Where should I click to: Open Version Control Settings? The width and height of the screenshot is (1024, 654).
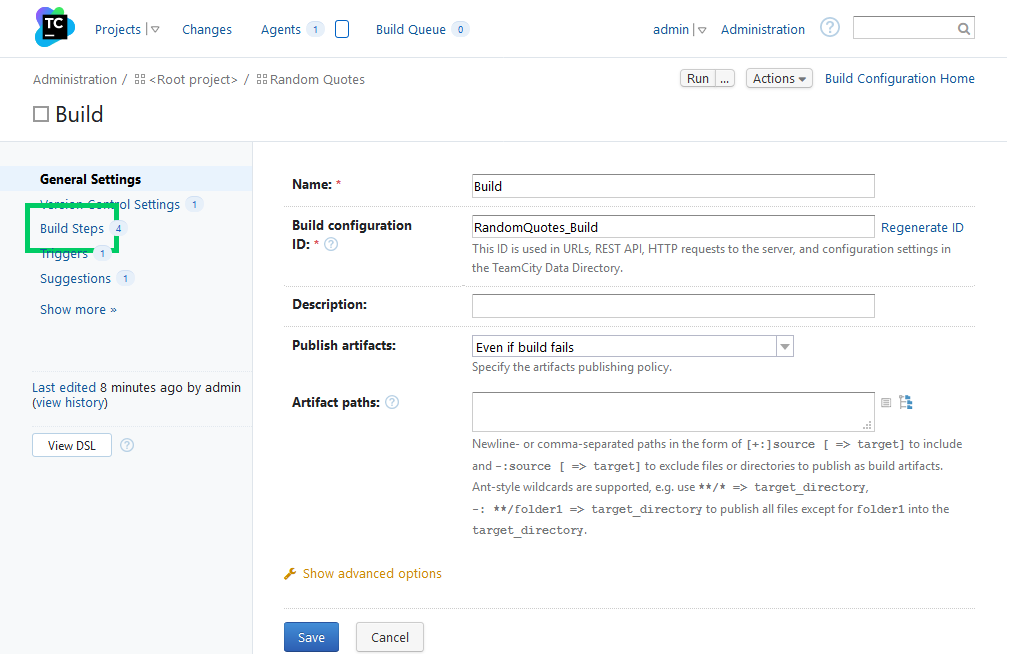[110, 204]
